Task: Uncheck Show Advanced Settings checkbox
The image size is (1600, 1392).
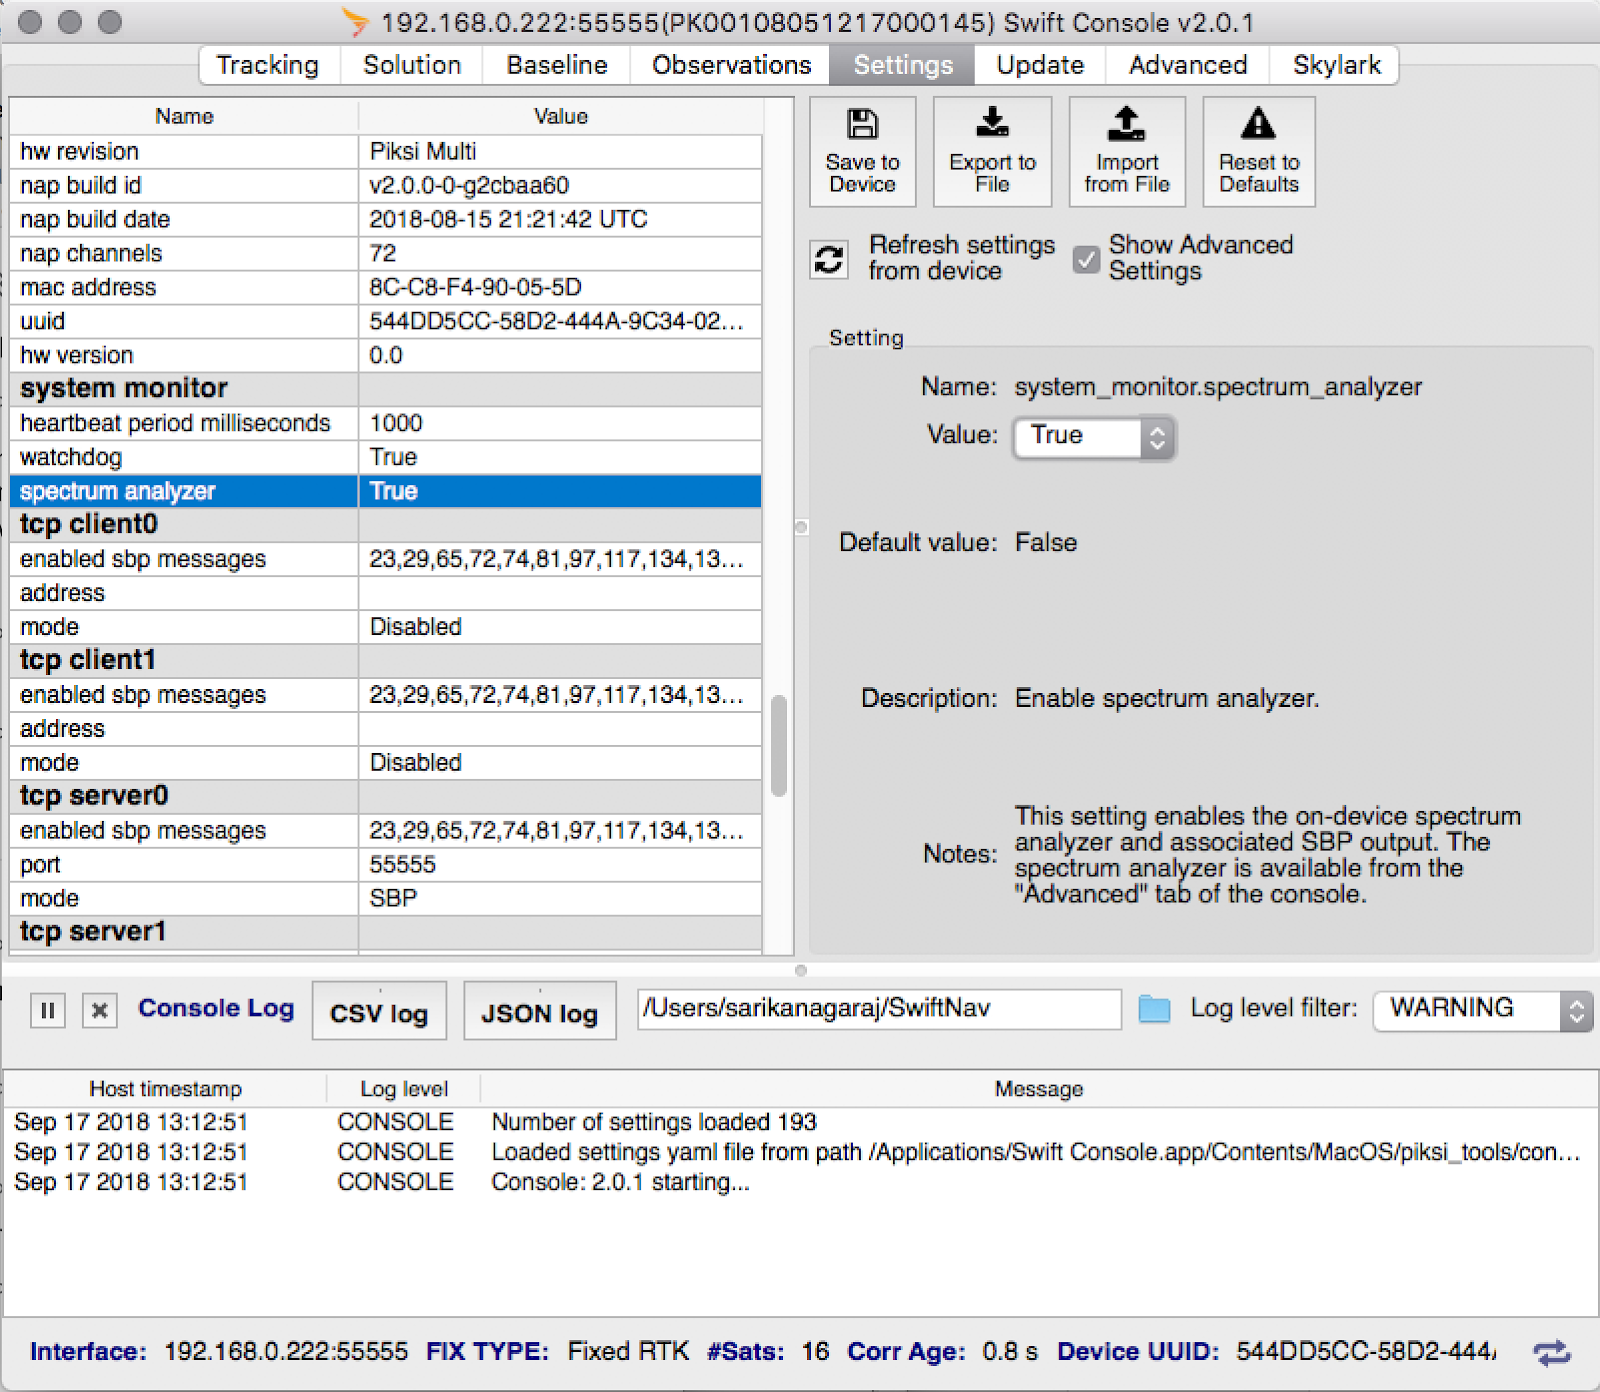Action: (1086, 259)
